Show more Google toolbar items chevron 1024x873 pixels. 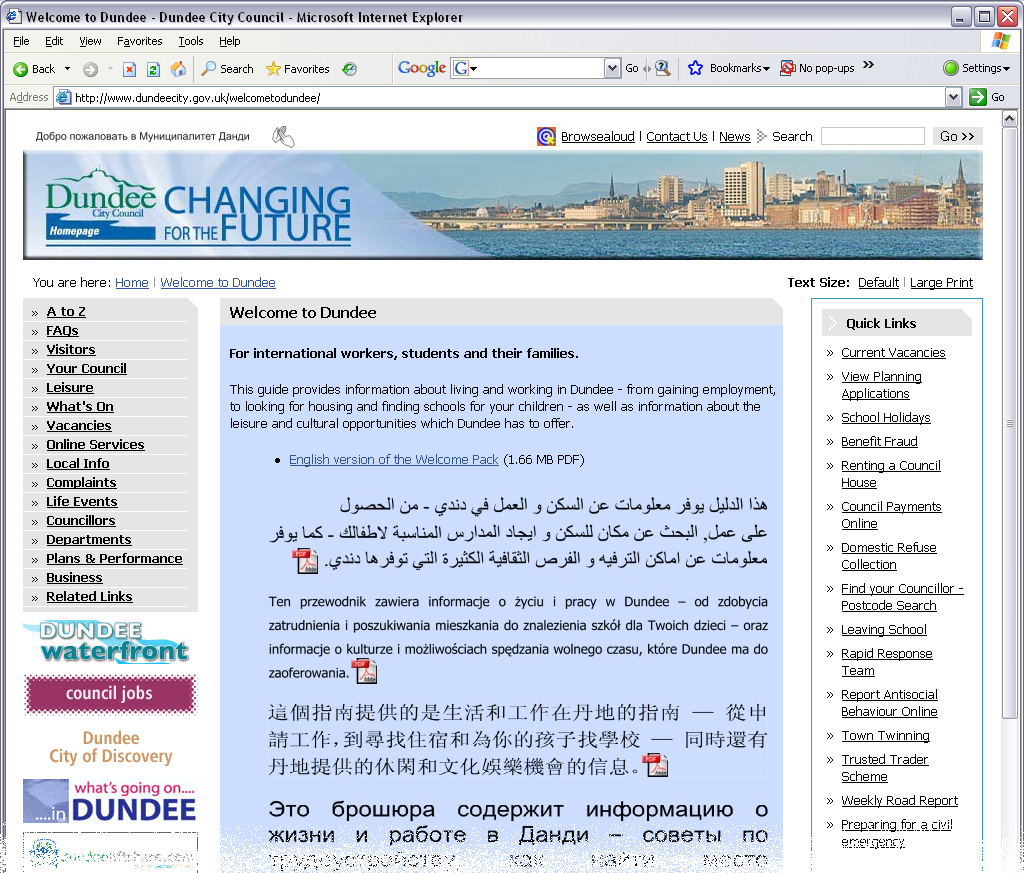(x=869, y=65)
